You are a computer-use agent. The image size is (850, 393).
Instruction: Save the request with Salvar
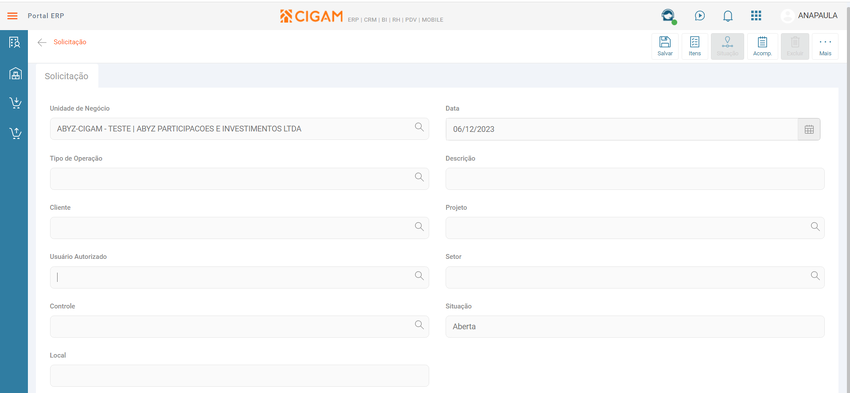(x=665, y=47)
